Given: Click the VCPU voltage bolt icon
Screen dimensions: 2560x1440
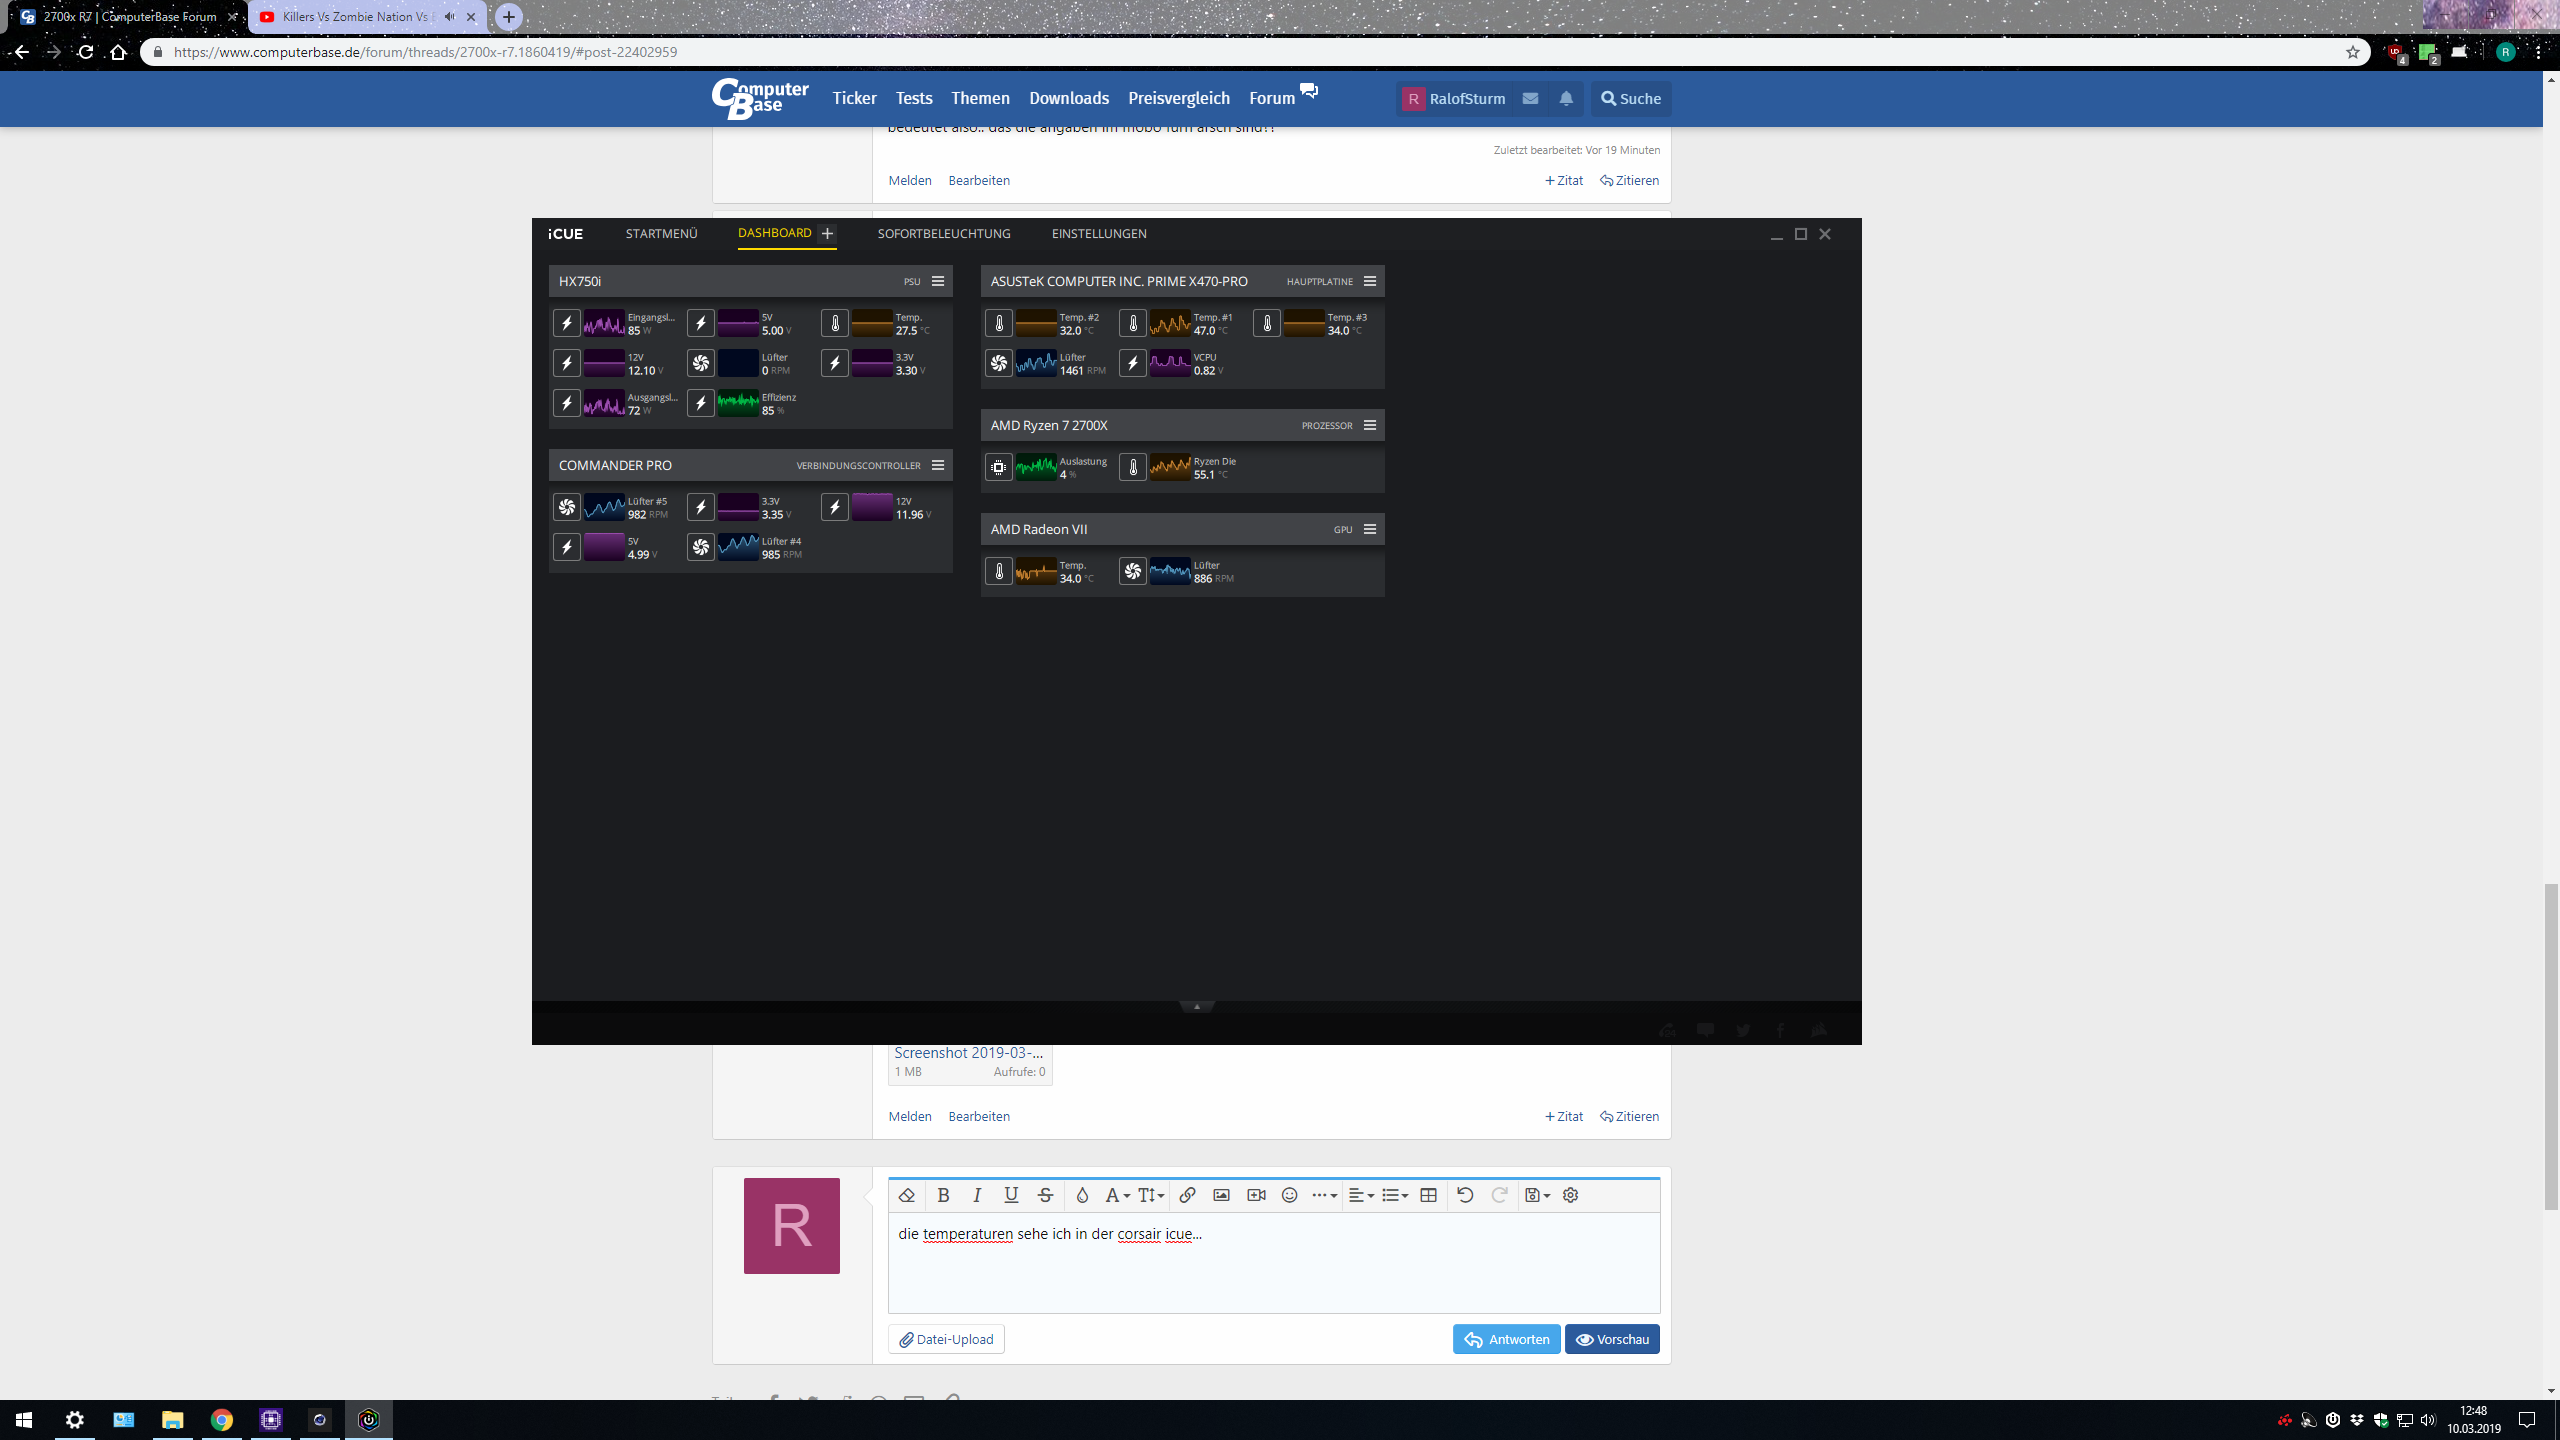Looking at the screenshot, I should (x=1133, y=363).
